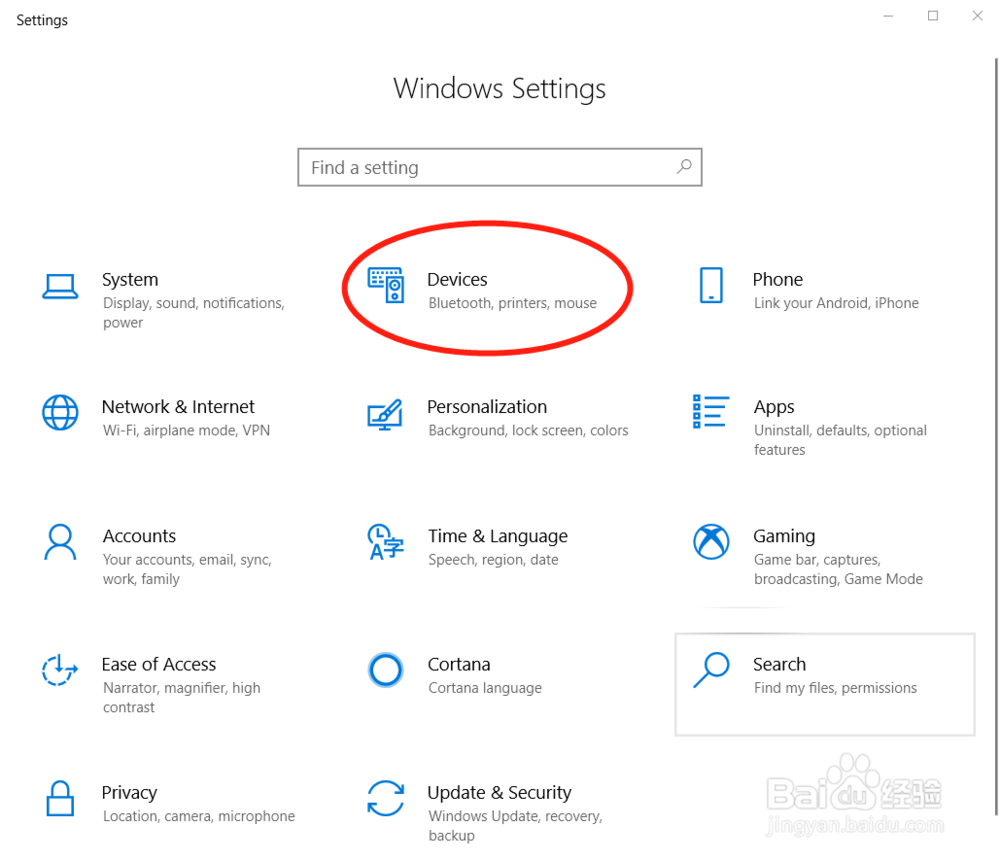Click the Apps list icon

point(711,411)
